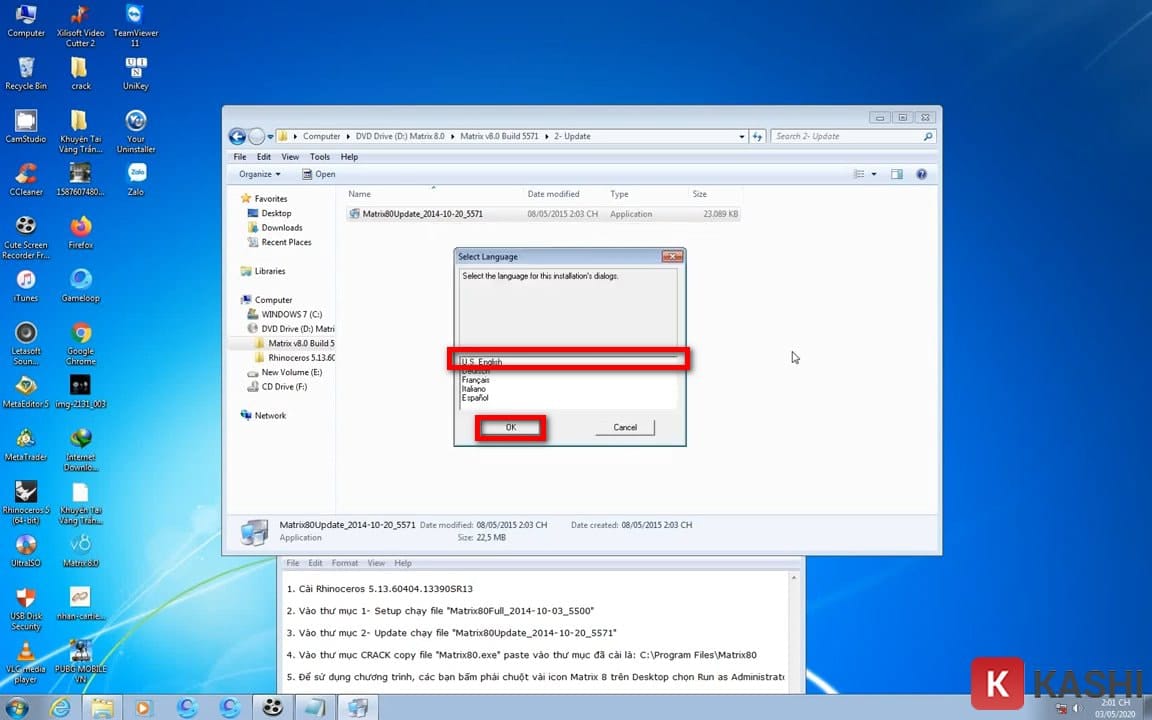Open Firefox desktop shortcut
The height and width of the screenshot is (720, 1152).
[81, 228]
